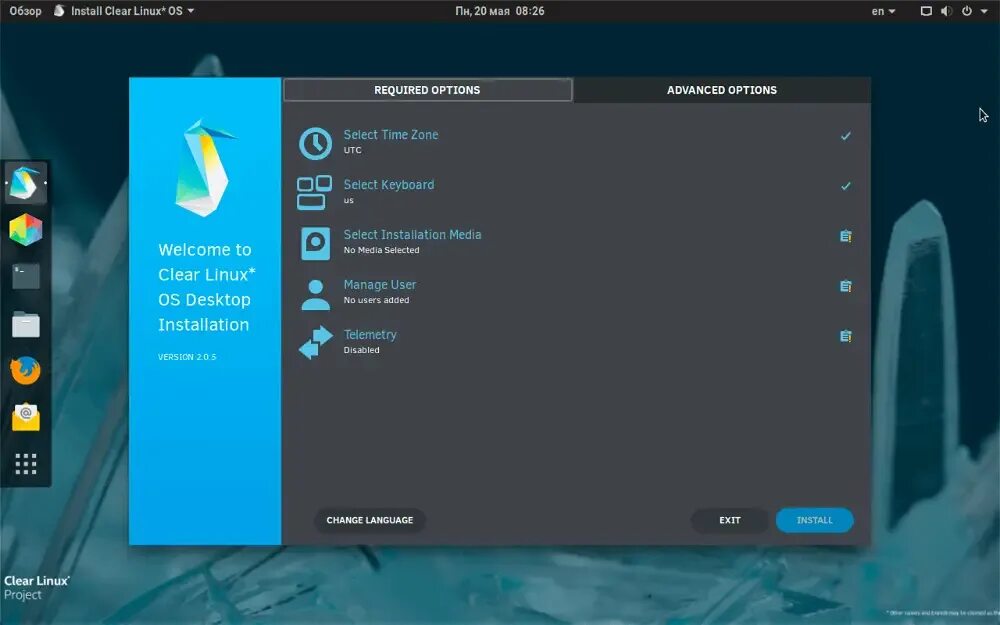Click the person icon for Manage User

[x=315, y=294]
